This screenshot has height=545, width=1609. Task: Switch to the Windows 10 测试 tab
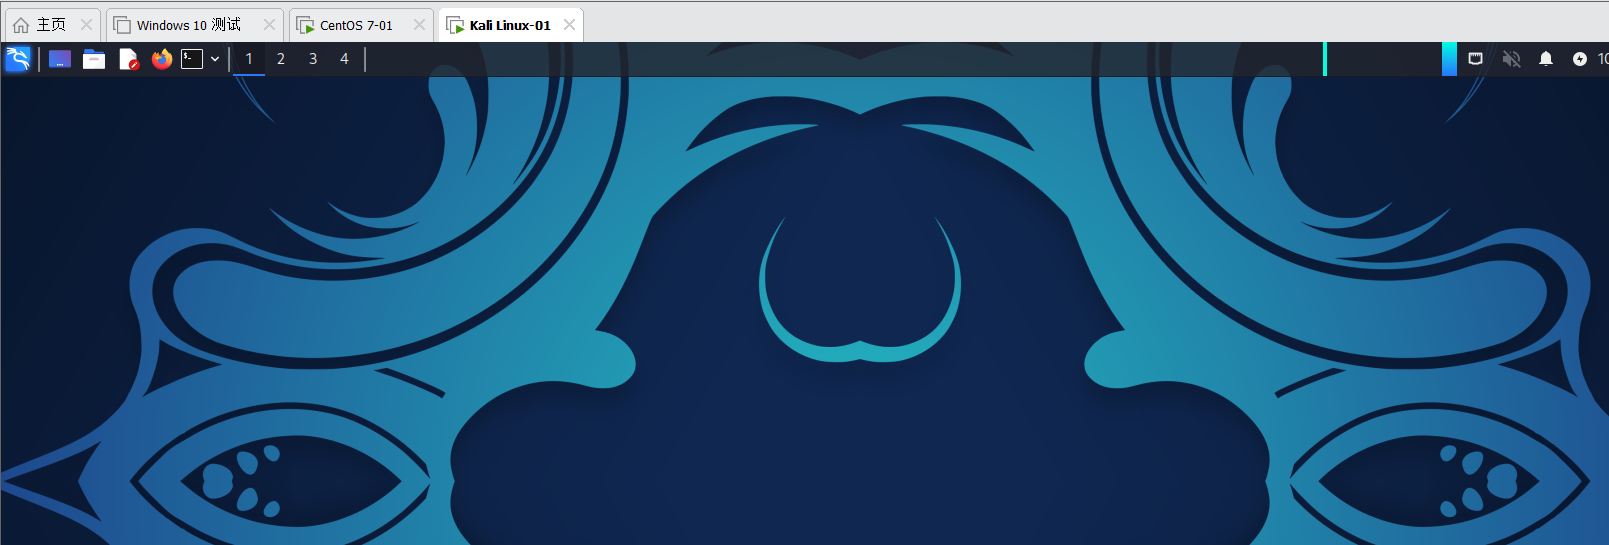coord(188,25)
